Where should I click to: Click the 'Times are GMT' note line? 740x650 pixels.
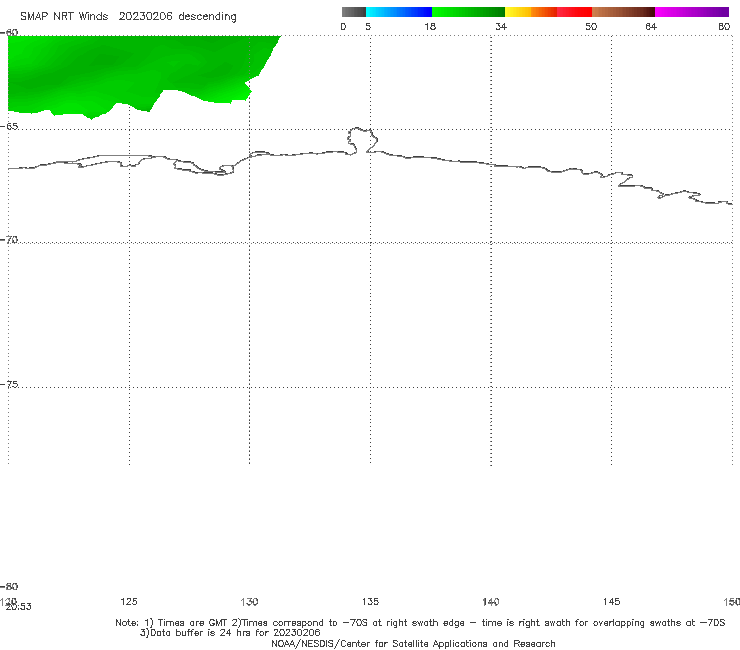pyautogui.click(x=420, y=623)
